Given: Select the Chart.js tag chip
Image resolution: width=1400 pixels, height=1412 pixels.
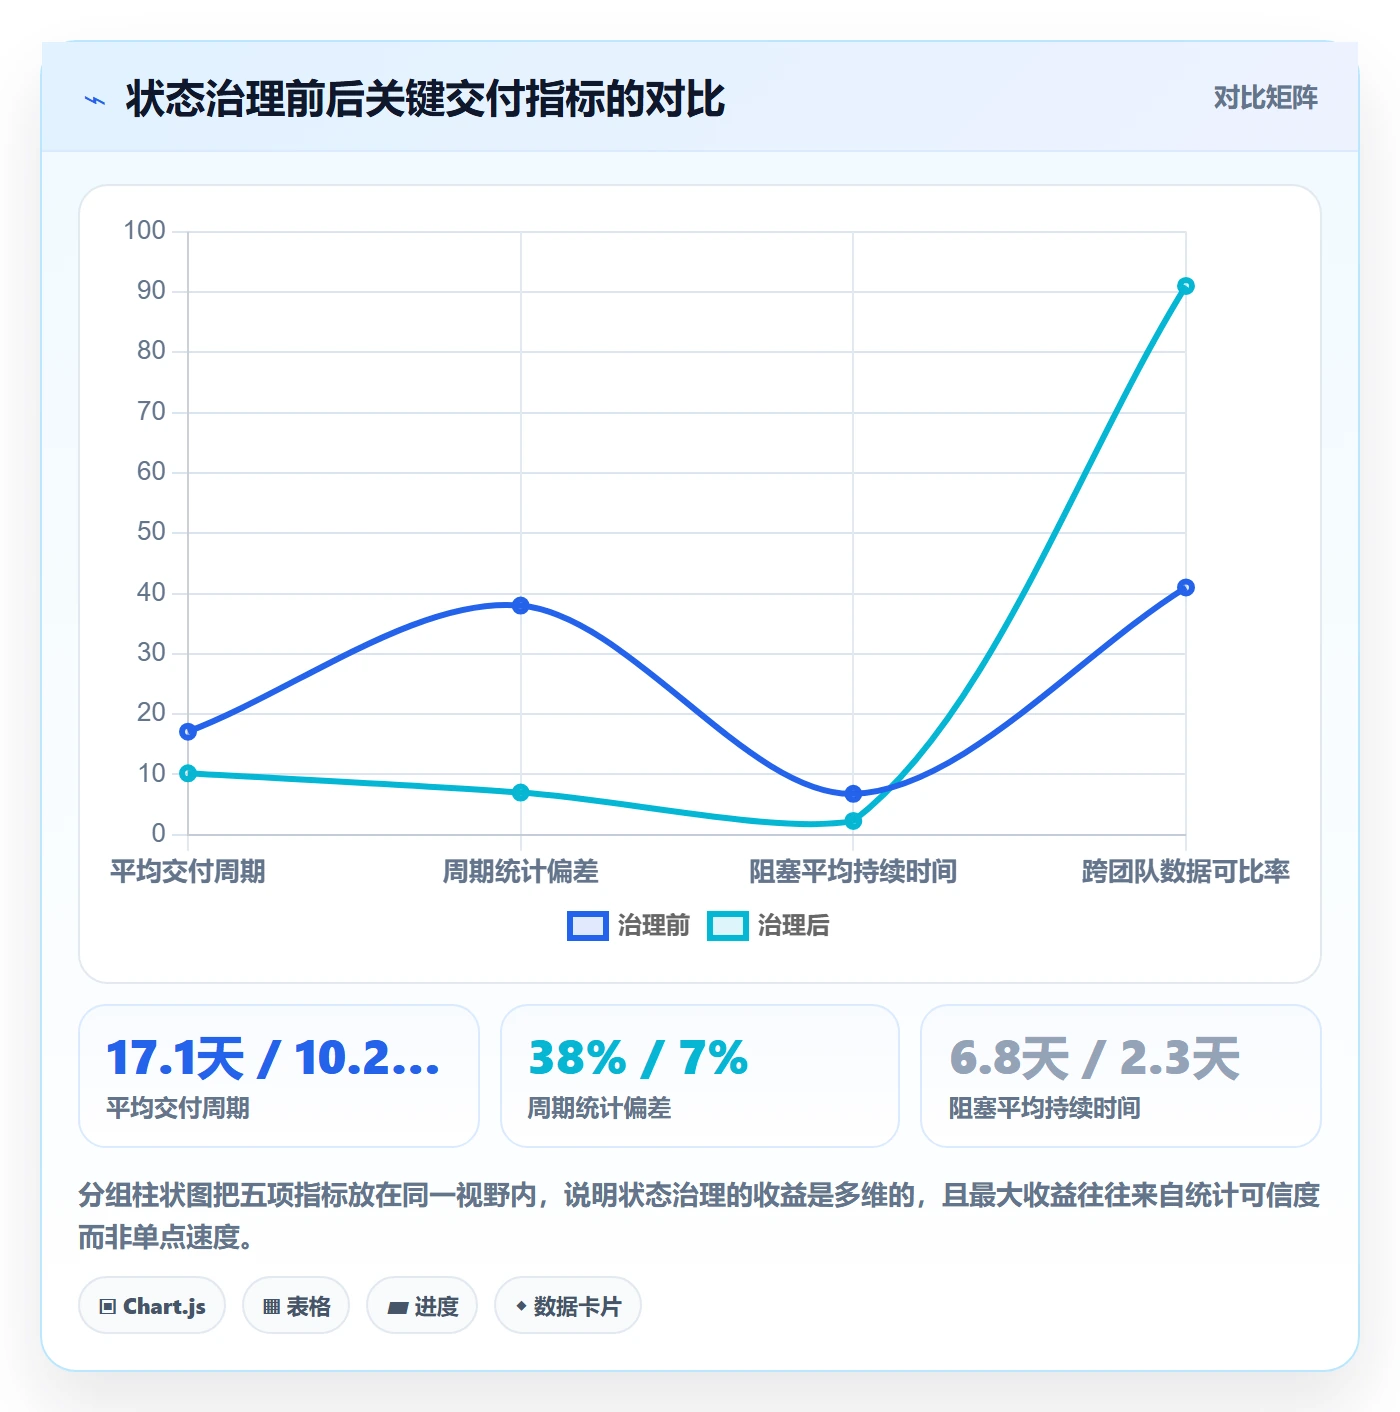Looking at the screenshot, I should click(152, 1305).
